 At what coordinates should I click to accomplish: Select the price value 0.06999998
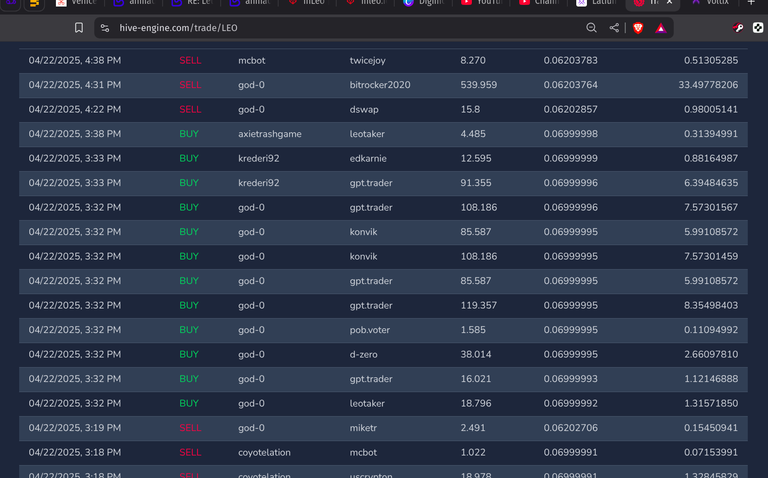(x=571, y=134)
